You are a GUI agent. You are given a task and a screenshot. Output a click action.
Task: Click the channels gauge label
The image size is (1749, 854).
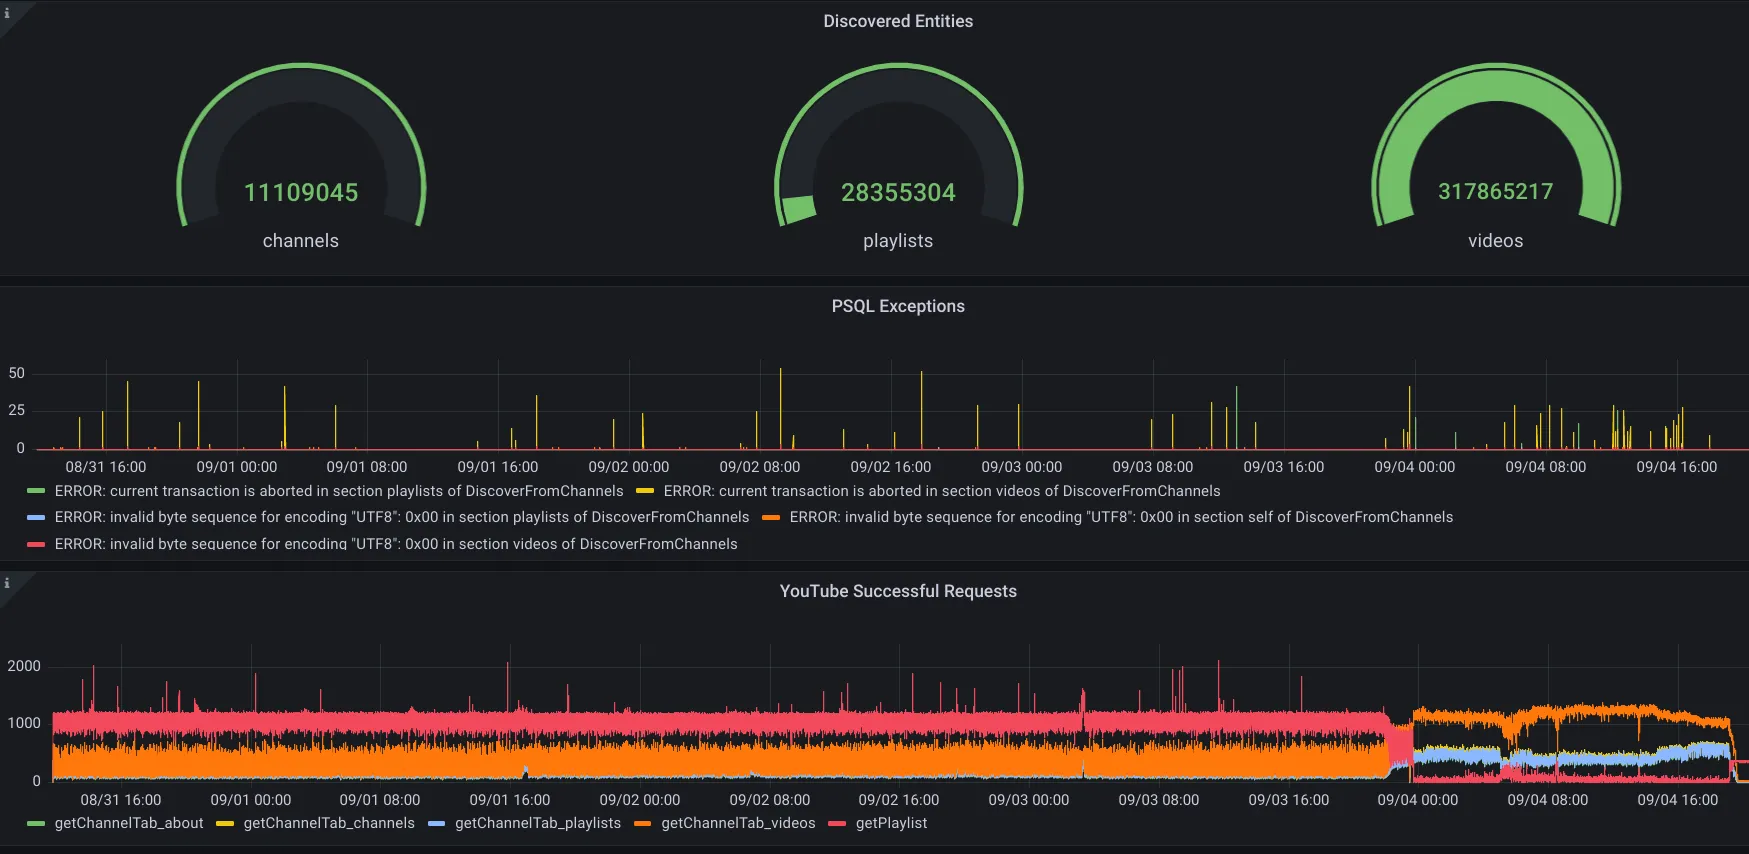click(301, 241)
